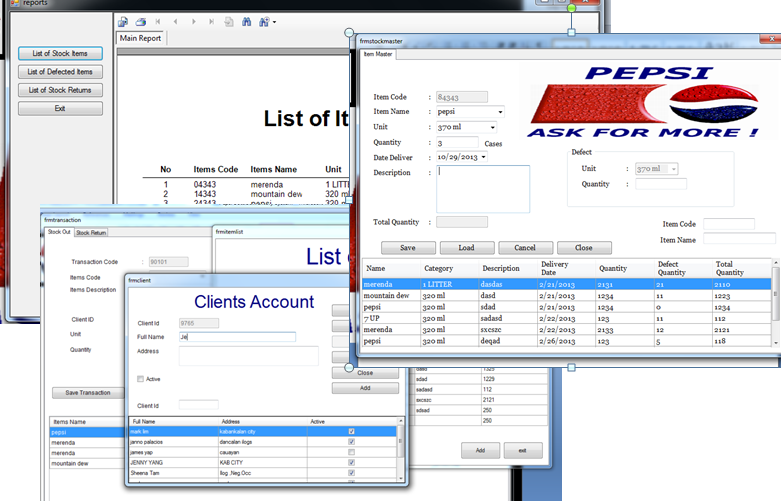Go to first page in report viewer
This screenshot has height=501, width=781.
pyautogui.click(x=158, y=22)
